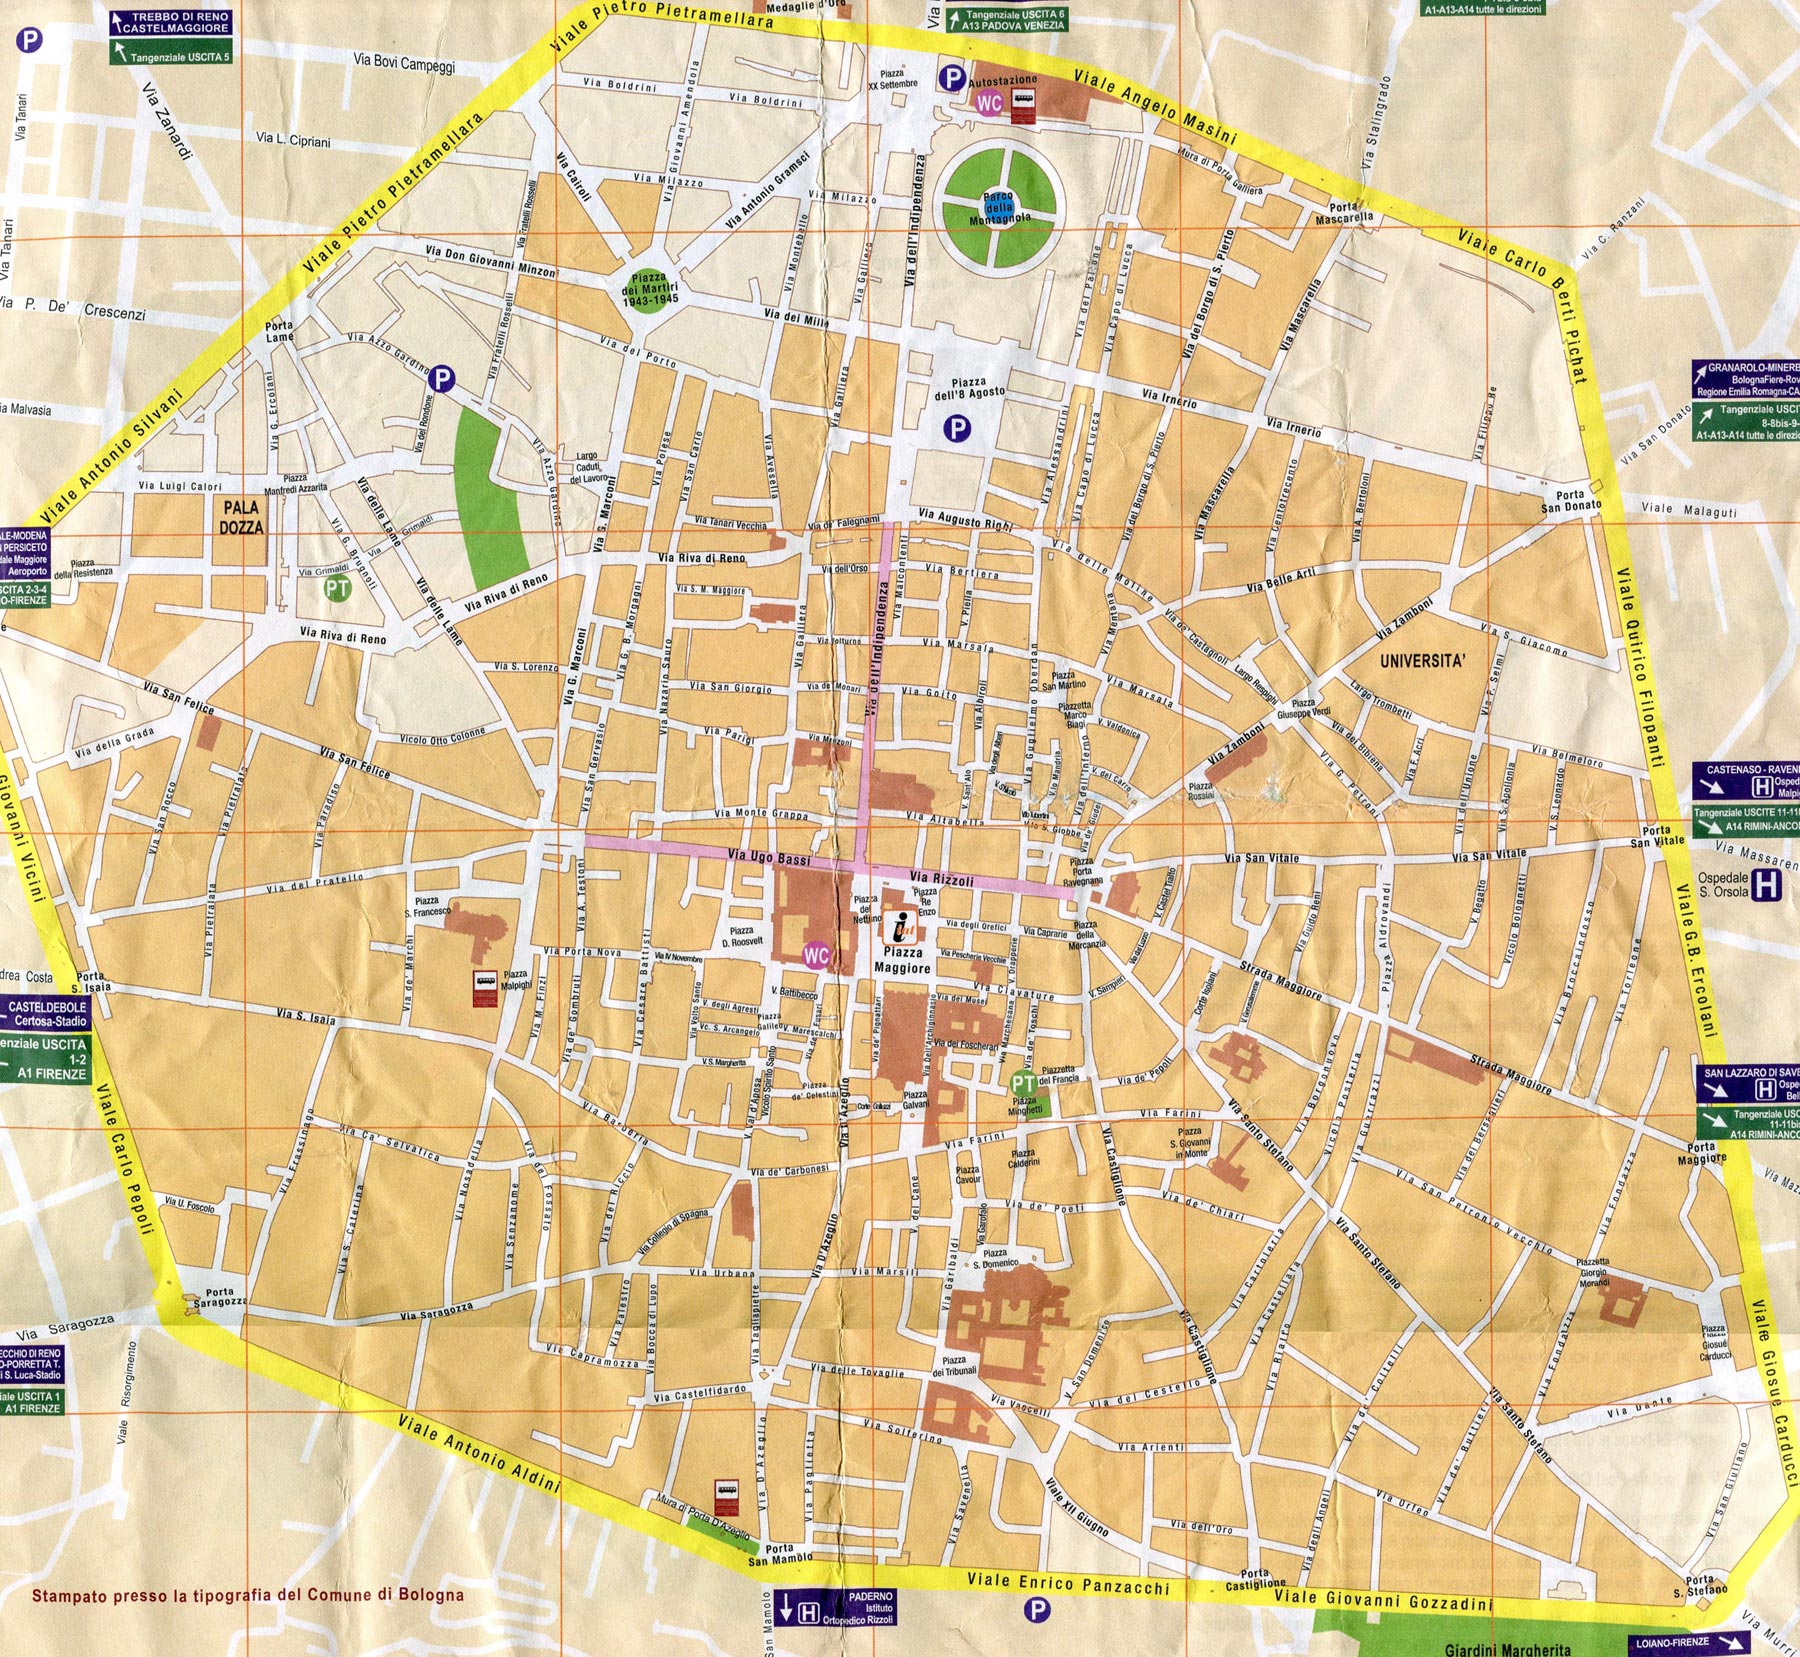This screenshot has width=1800, height=1657.
Task: Click the Via Belle Arti label
Action: click(x=1280, y=580)
